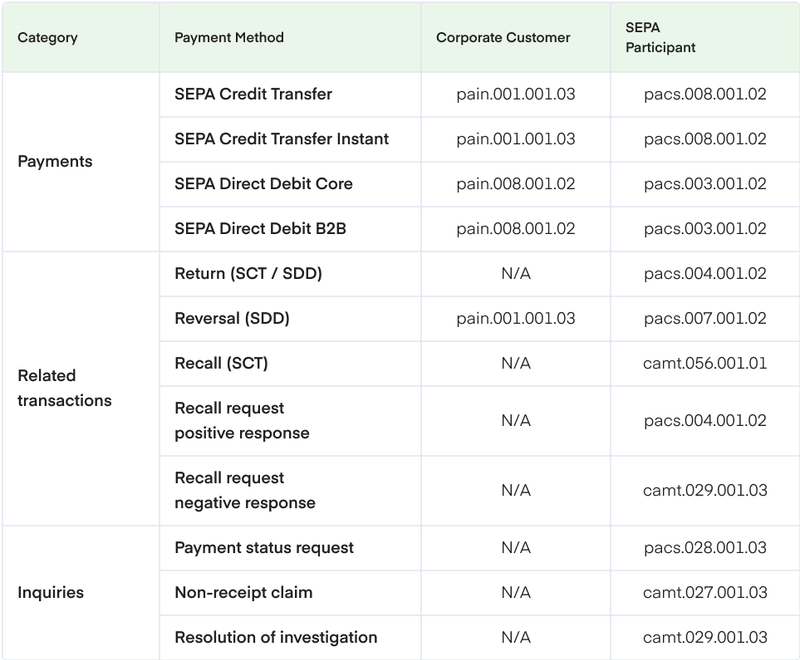This screenshot has height=660, width=800.
Task: Select the pacs.028.001.03 participant value
Action: coord(705,548)
